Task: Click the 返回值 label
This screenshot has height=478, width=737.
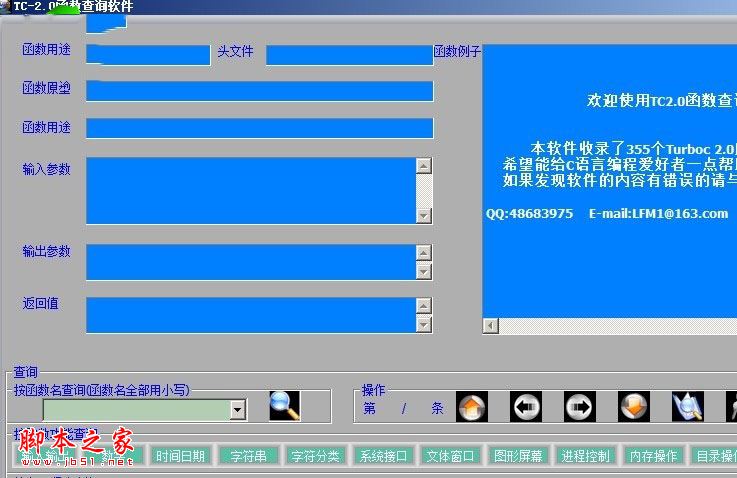Action: (x=40, y=304)
